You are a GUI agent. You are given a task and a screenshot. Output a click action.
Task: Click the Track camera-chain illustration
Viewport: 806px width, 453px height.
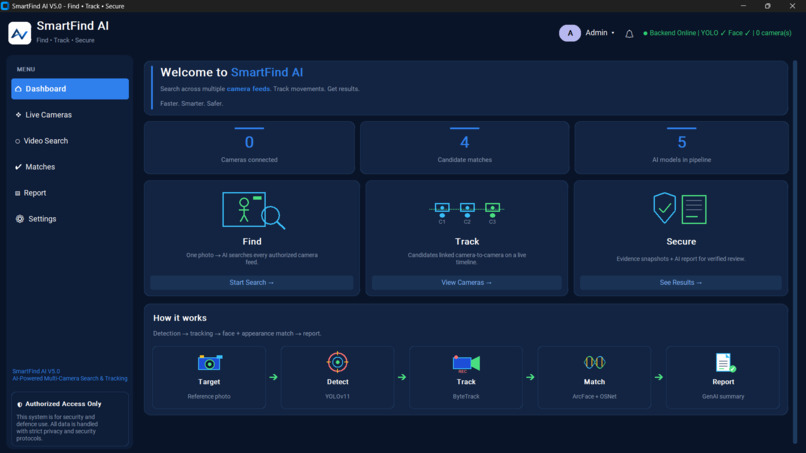coord(467,213)
